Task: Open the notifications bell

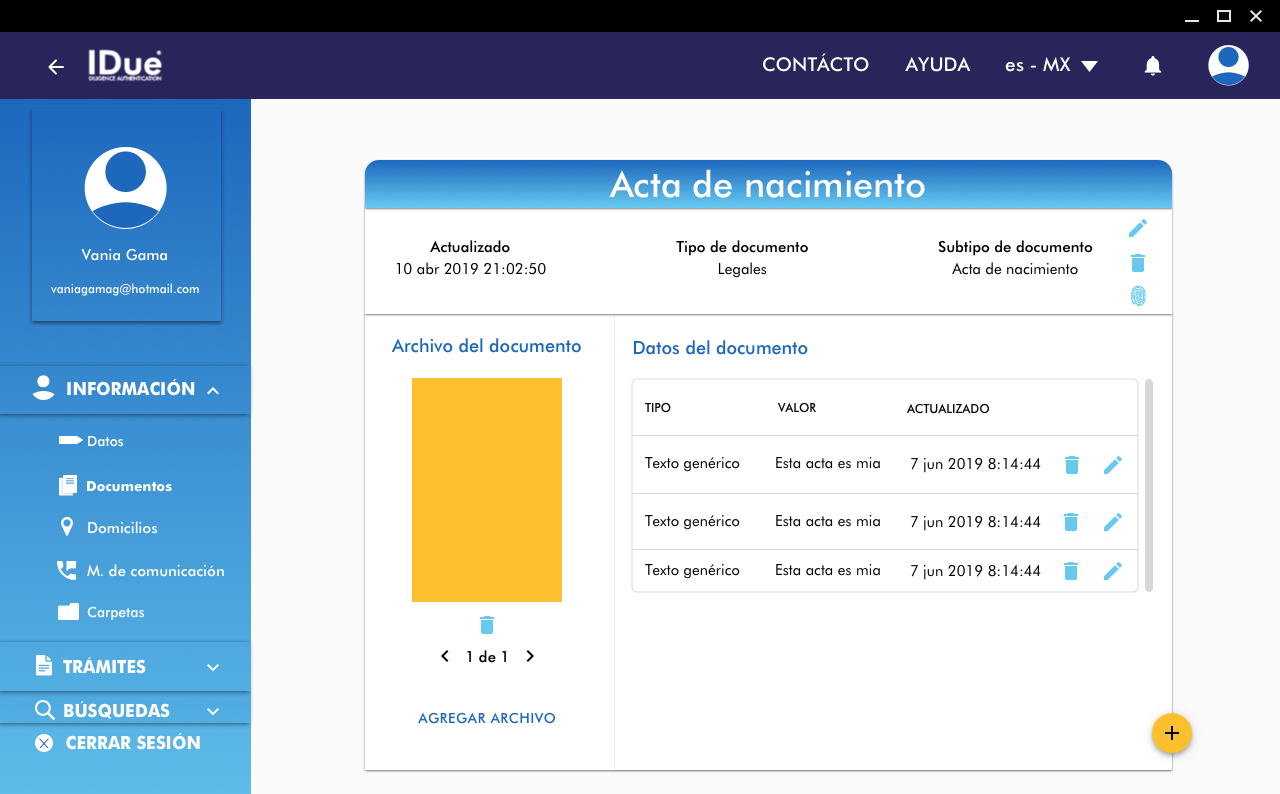Action: point(1152,66)
